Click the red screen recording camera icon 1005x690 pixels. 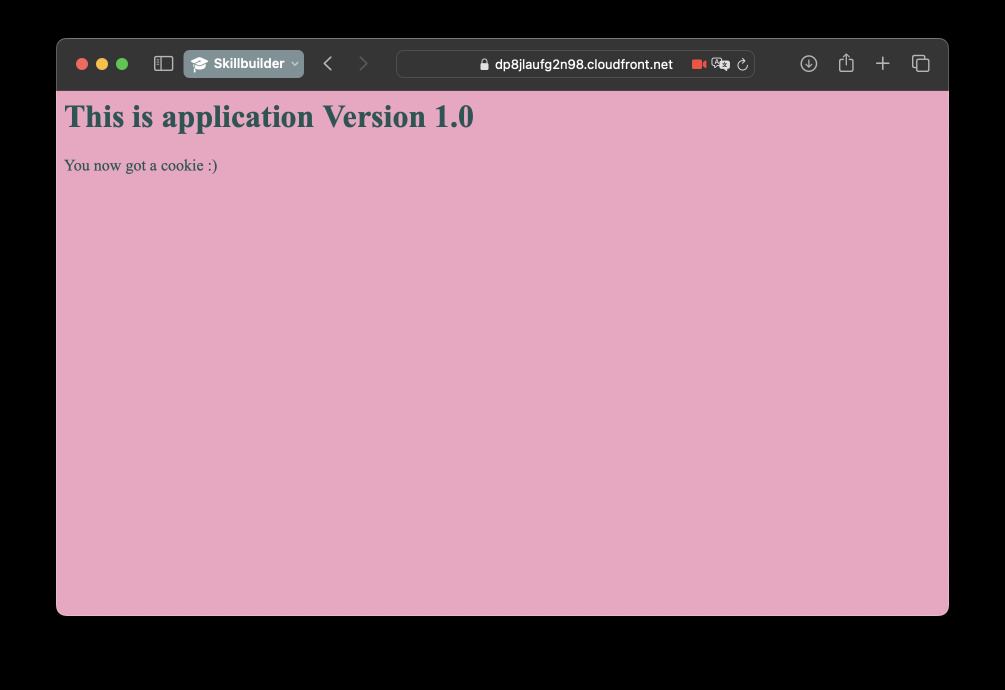click(x=697, y=63)
